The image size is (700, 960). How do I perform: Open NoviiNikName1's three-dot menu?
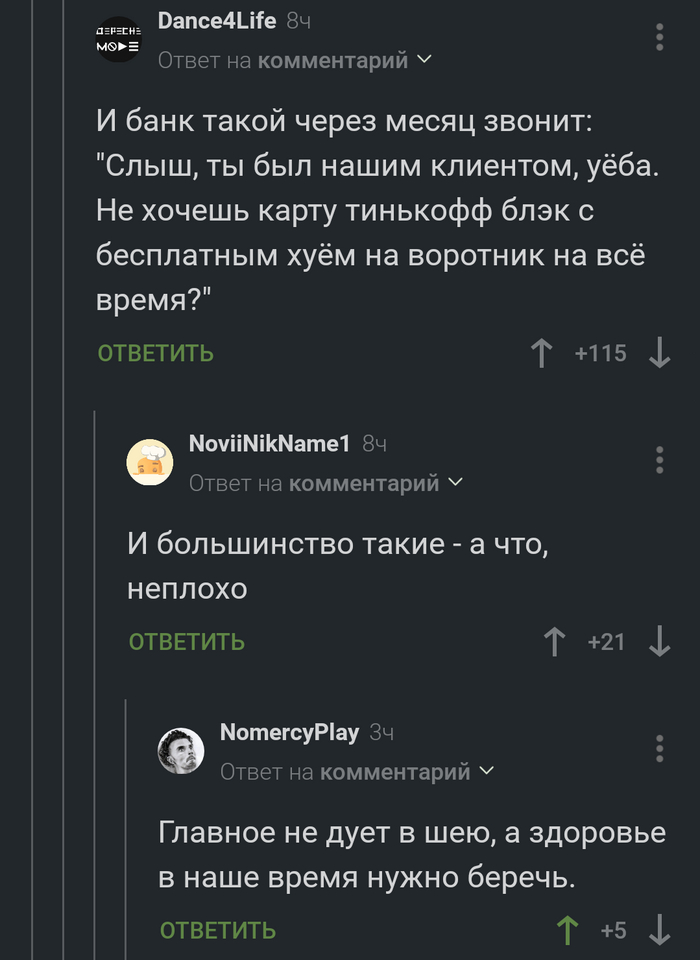coord(658,461)
